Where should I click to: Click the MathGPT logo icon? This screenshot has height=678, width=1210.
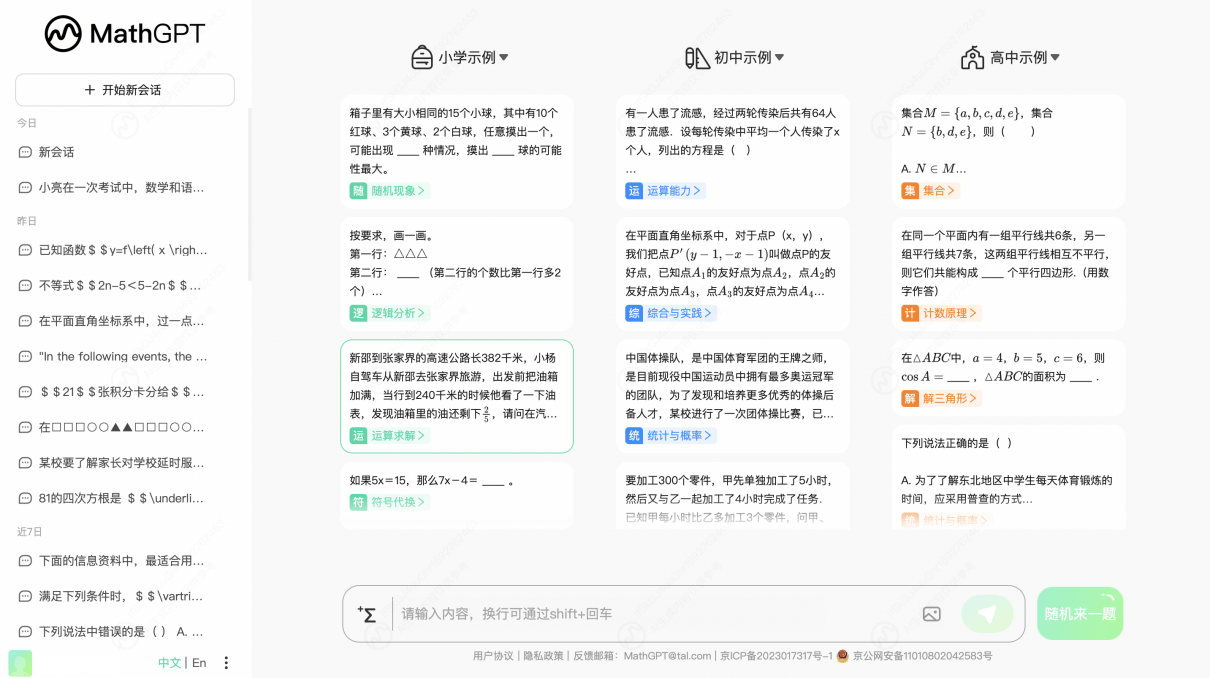pos(63,33)
